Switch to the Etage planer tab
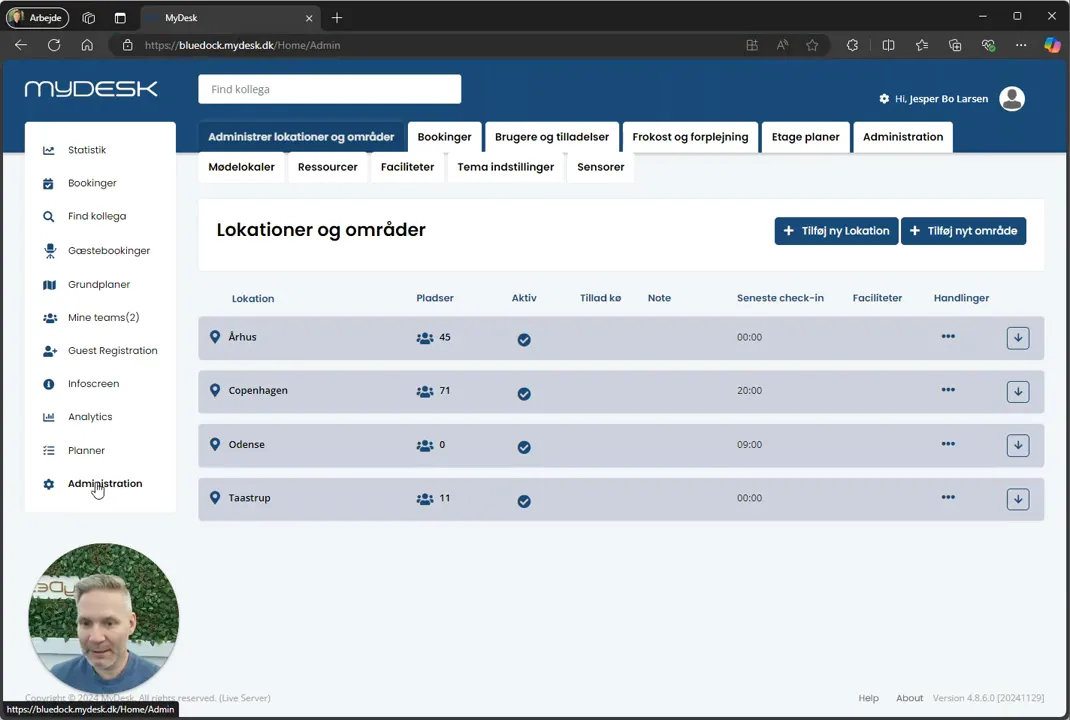Viewport: 1070px width, 720px height. coord(805,137)
